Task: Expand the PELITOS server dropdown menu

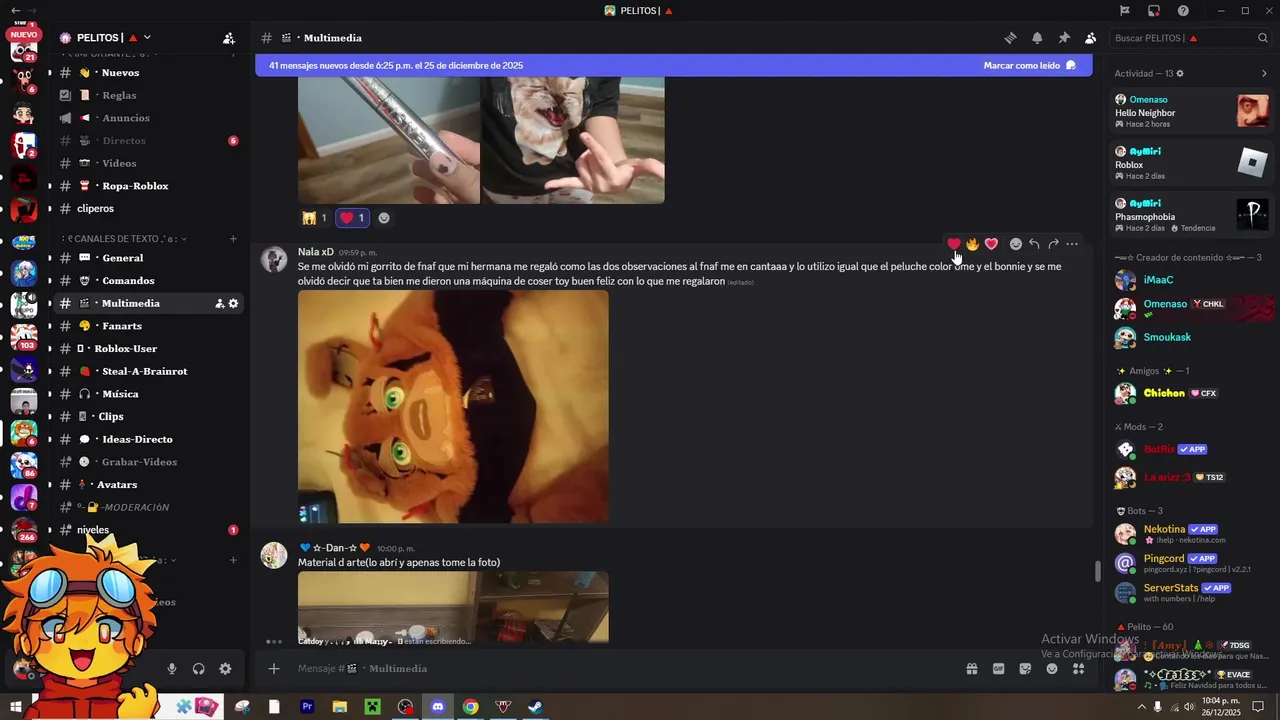Action: [x=147, y=38]
